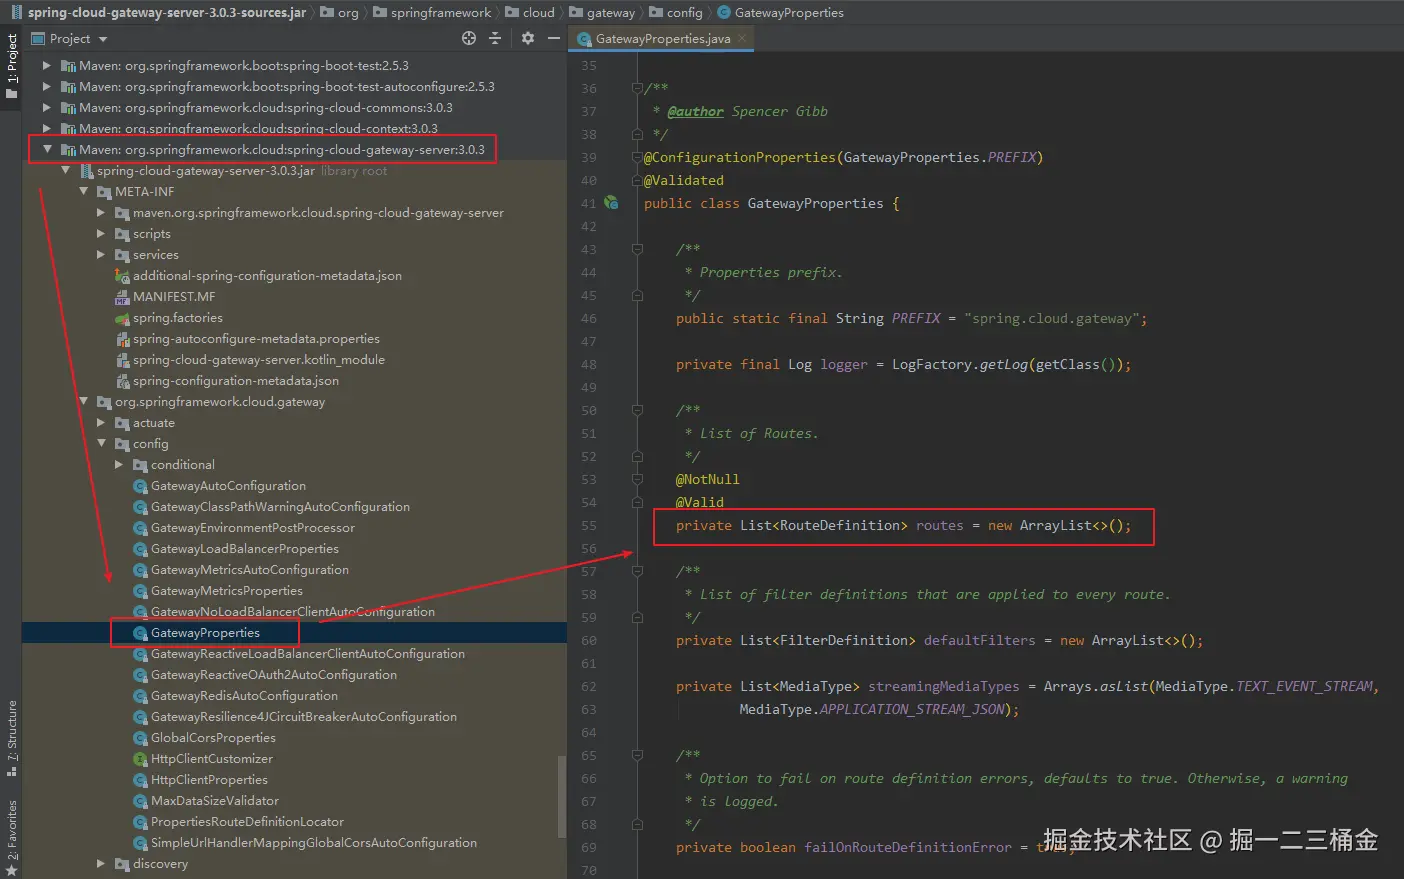
Task: Collapse the META-INF folder
Action: [83, 191]
